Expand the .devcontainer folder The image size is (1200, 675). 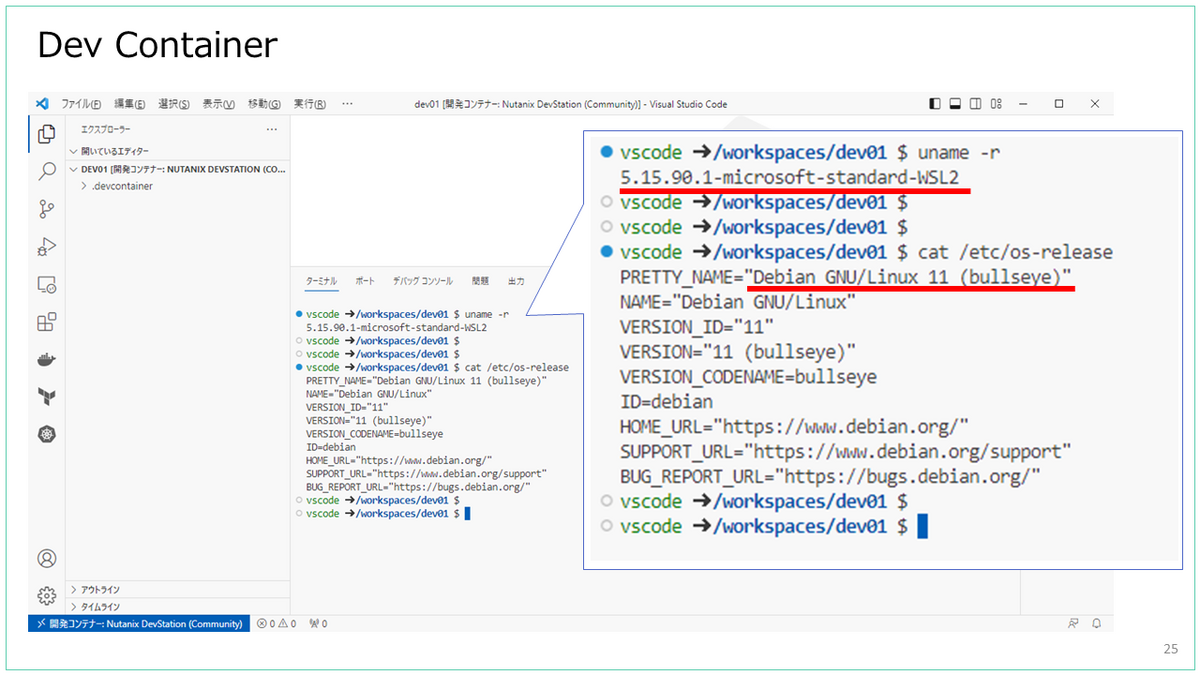[178, 186]
